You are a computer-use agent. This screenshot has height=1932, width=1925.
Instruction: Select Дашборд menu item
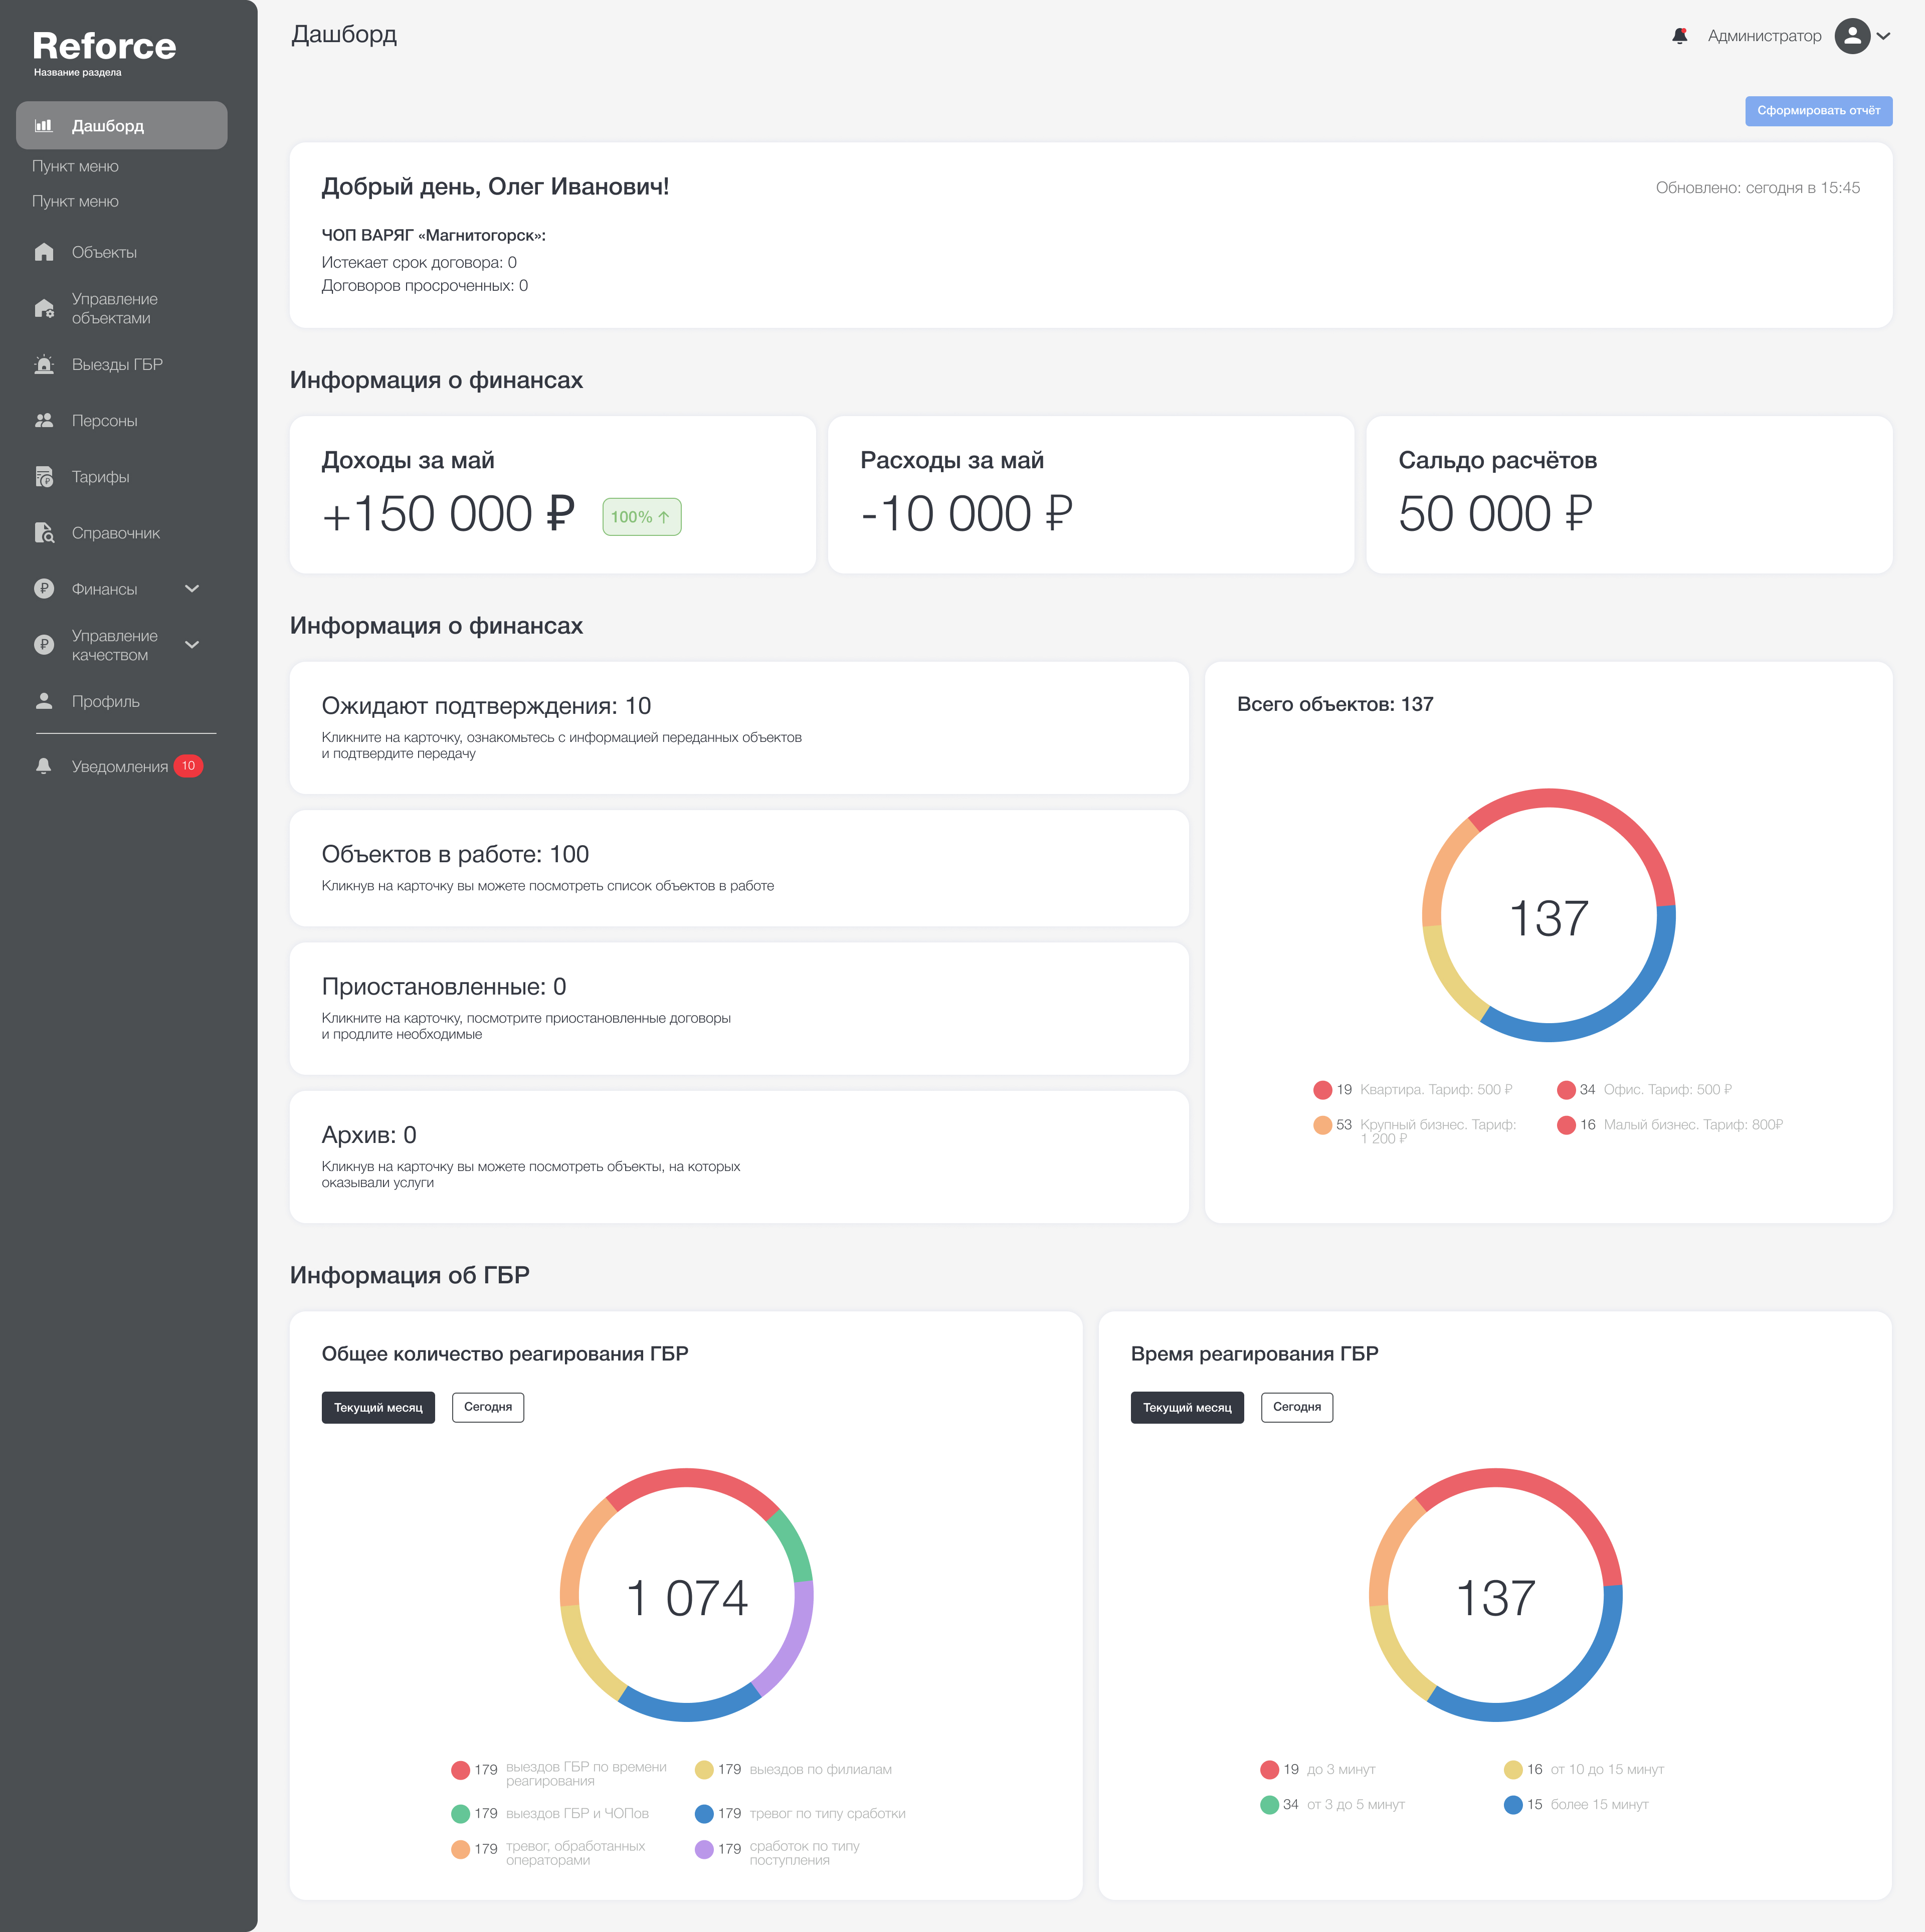tap(122, 125)
